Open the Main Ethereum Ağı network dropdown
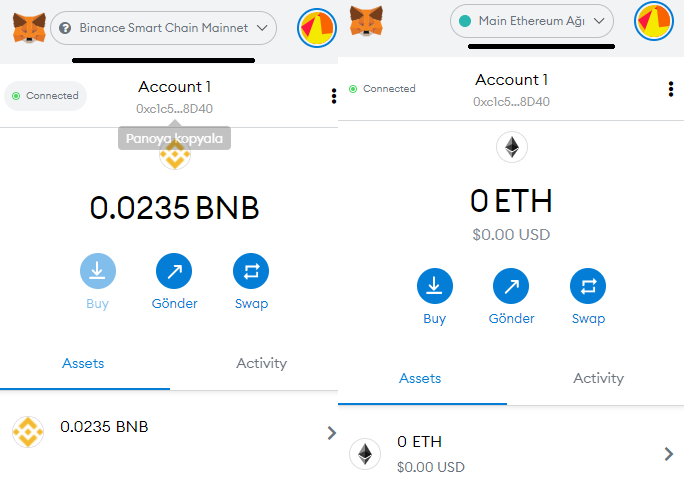This screenshot has width=684, height=503. tap(532, 21)
